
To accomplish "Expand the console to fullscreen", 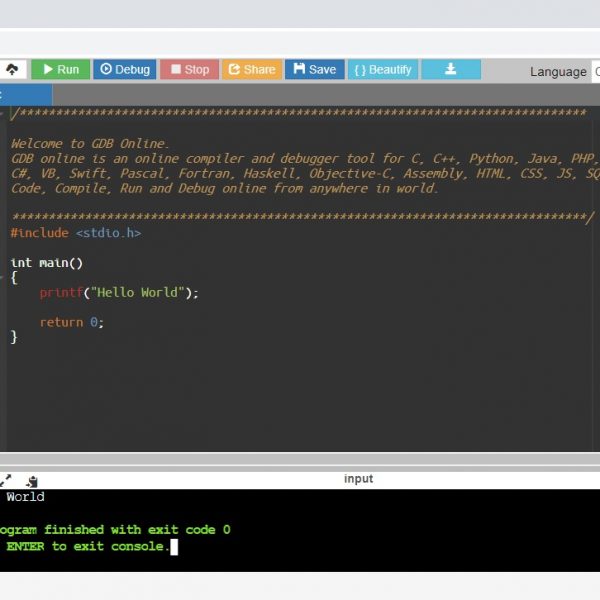I will (6, 480).
